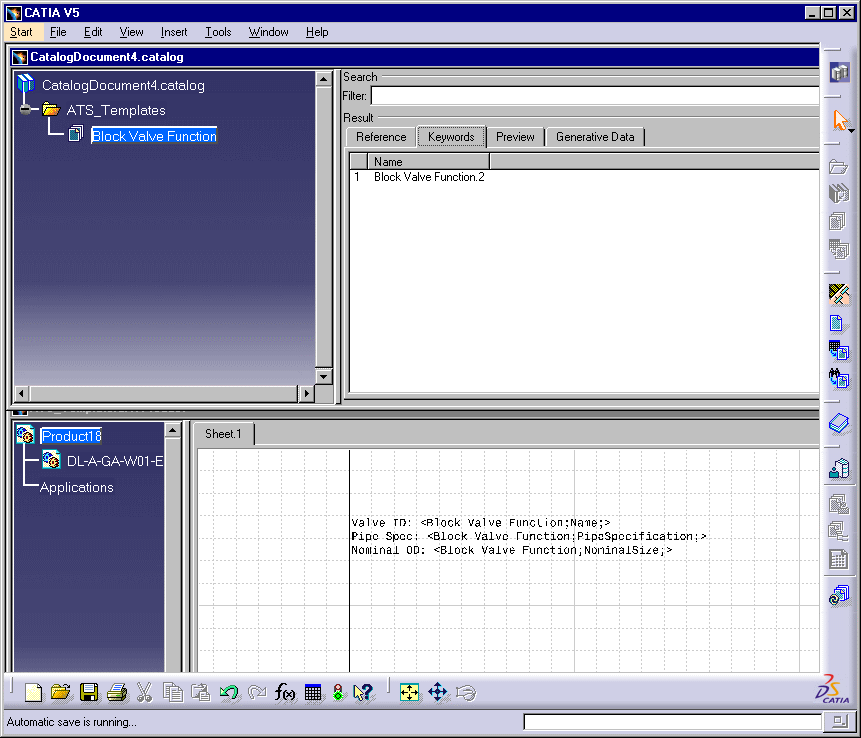Switch to the Reference tab

click(381, 137)
